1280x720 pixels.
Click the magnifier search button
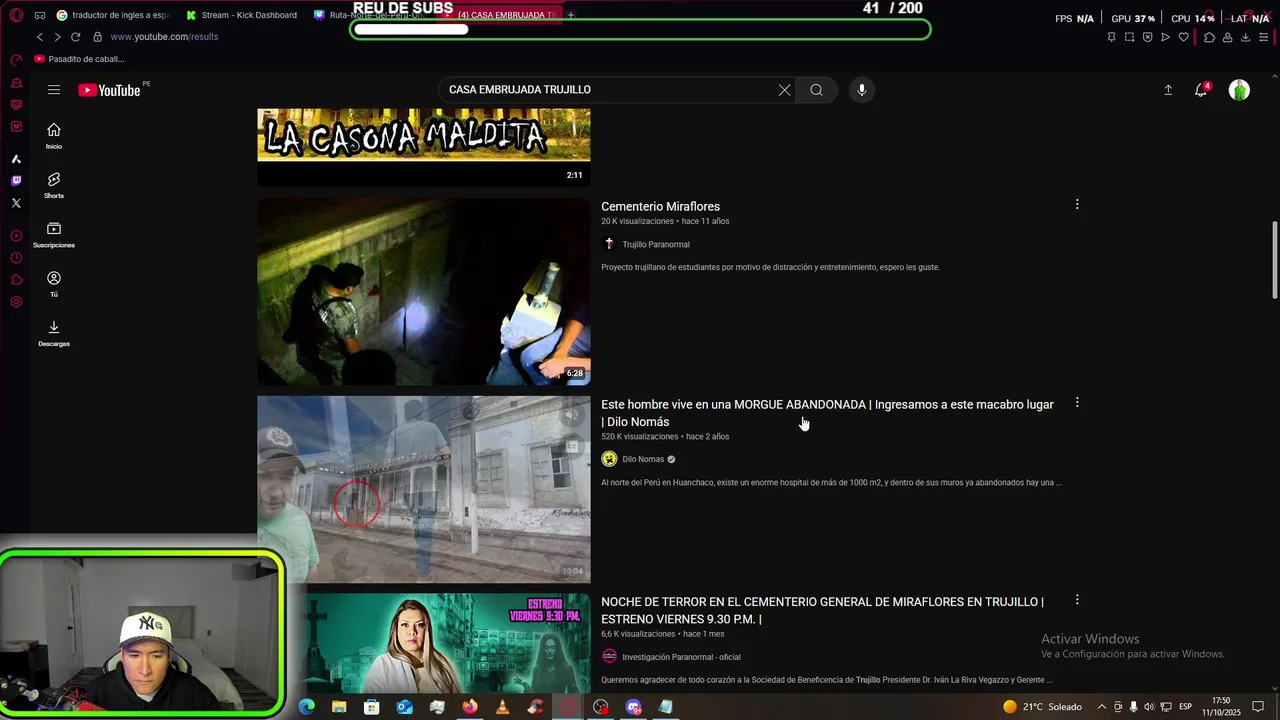(x=816, y=90)
